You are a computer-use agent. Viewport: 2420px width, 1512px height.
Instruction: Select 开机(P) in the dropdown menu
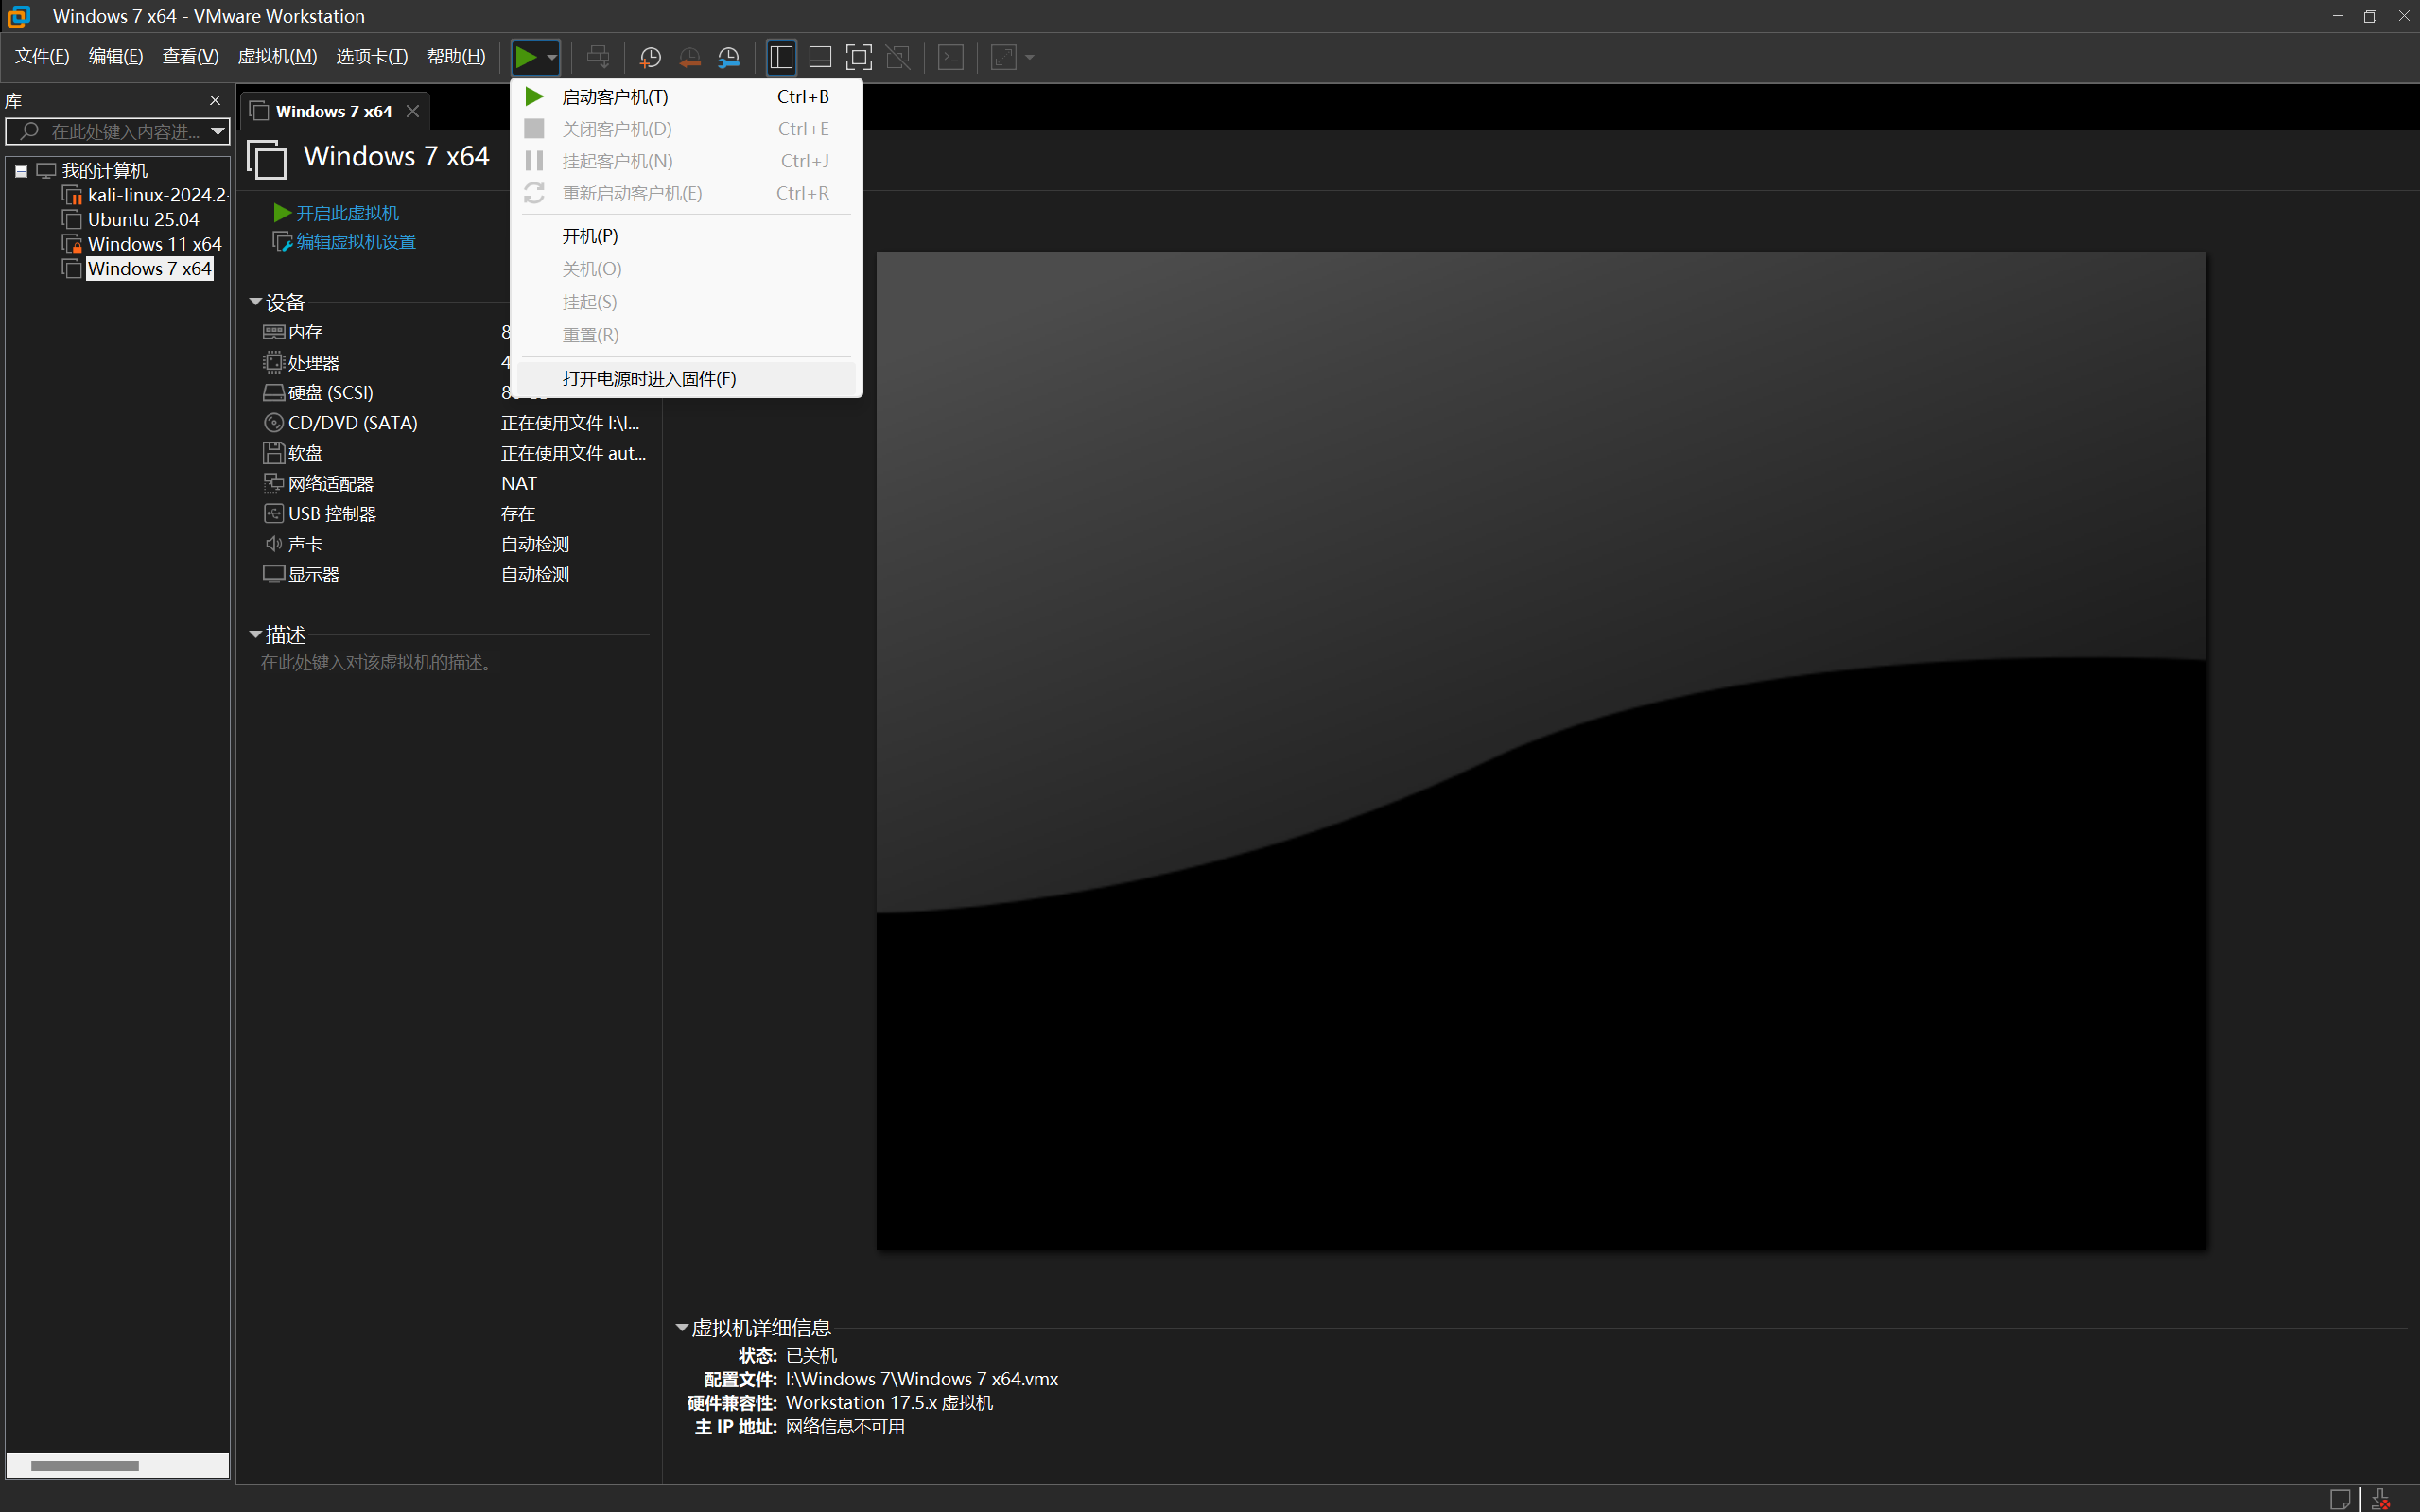(589, 236)
